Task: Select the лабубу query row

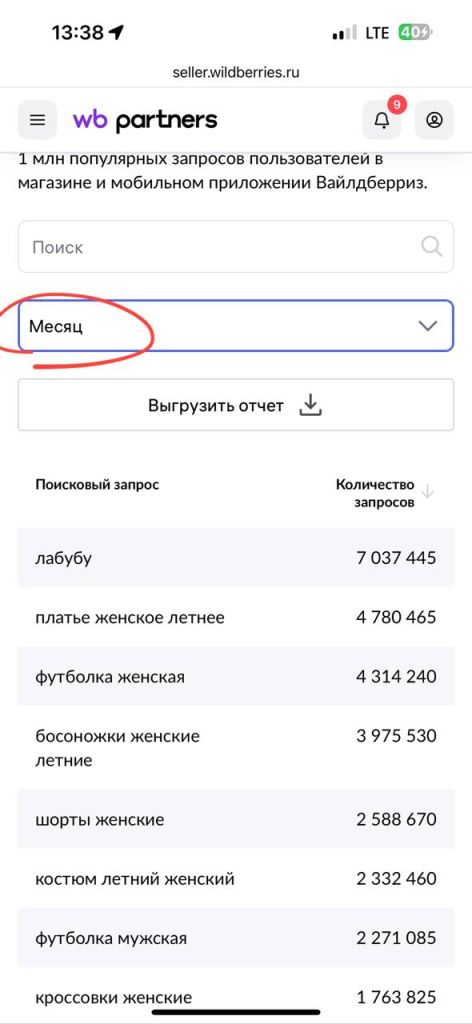Action: [x=236, y=558]
